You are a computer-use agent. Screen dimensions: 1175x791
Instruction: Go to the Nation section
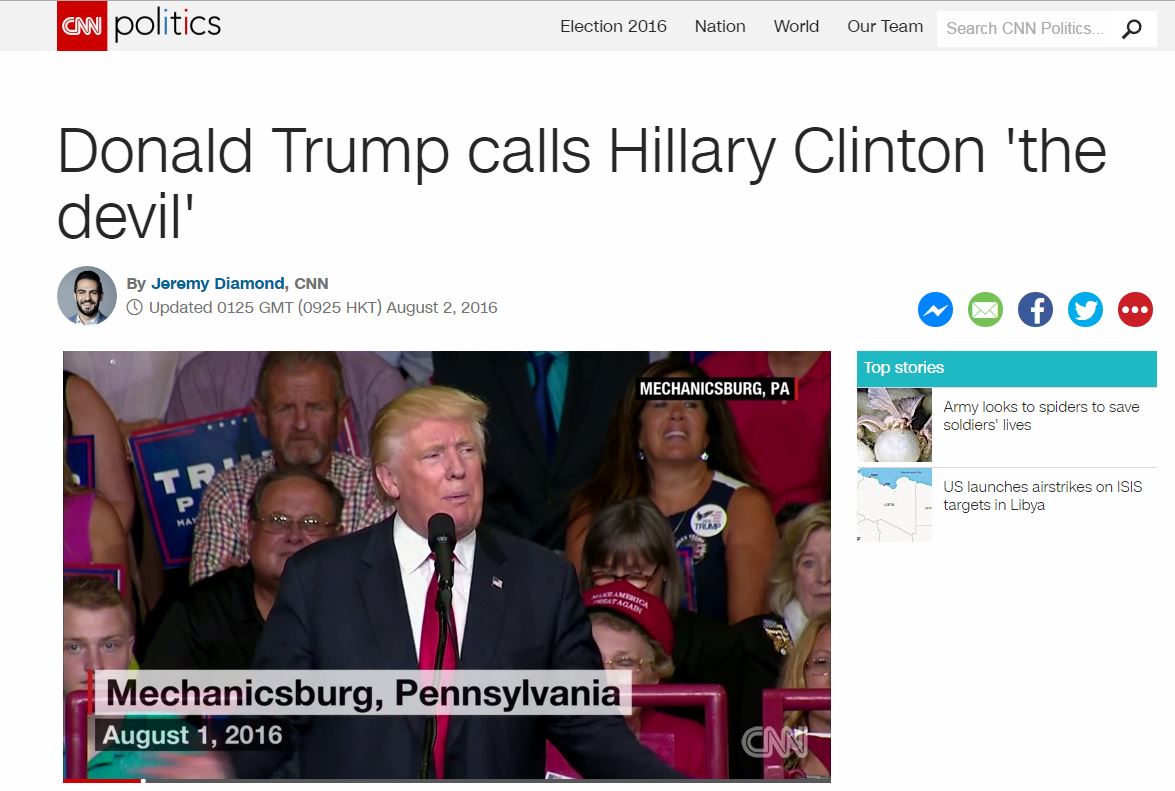719,26
